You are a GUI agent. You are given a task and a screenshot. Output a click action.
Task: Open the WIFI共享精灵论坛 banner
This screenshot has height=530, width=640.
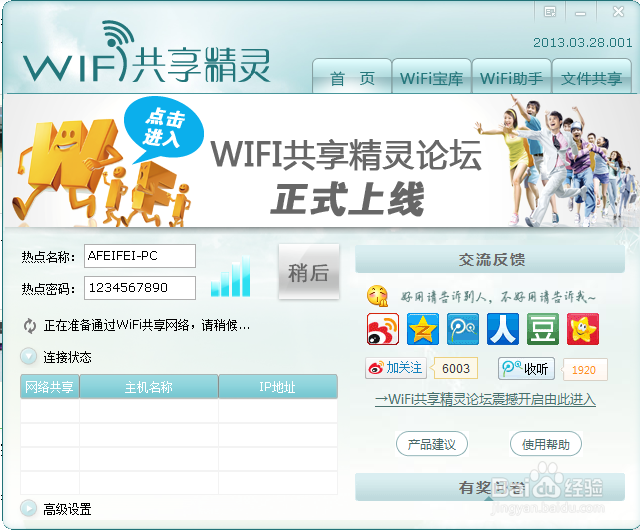(x=321, y=160)
